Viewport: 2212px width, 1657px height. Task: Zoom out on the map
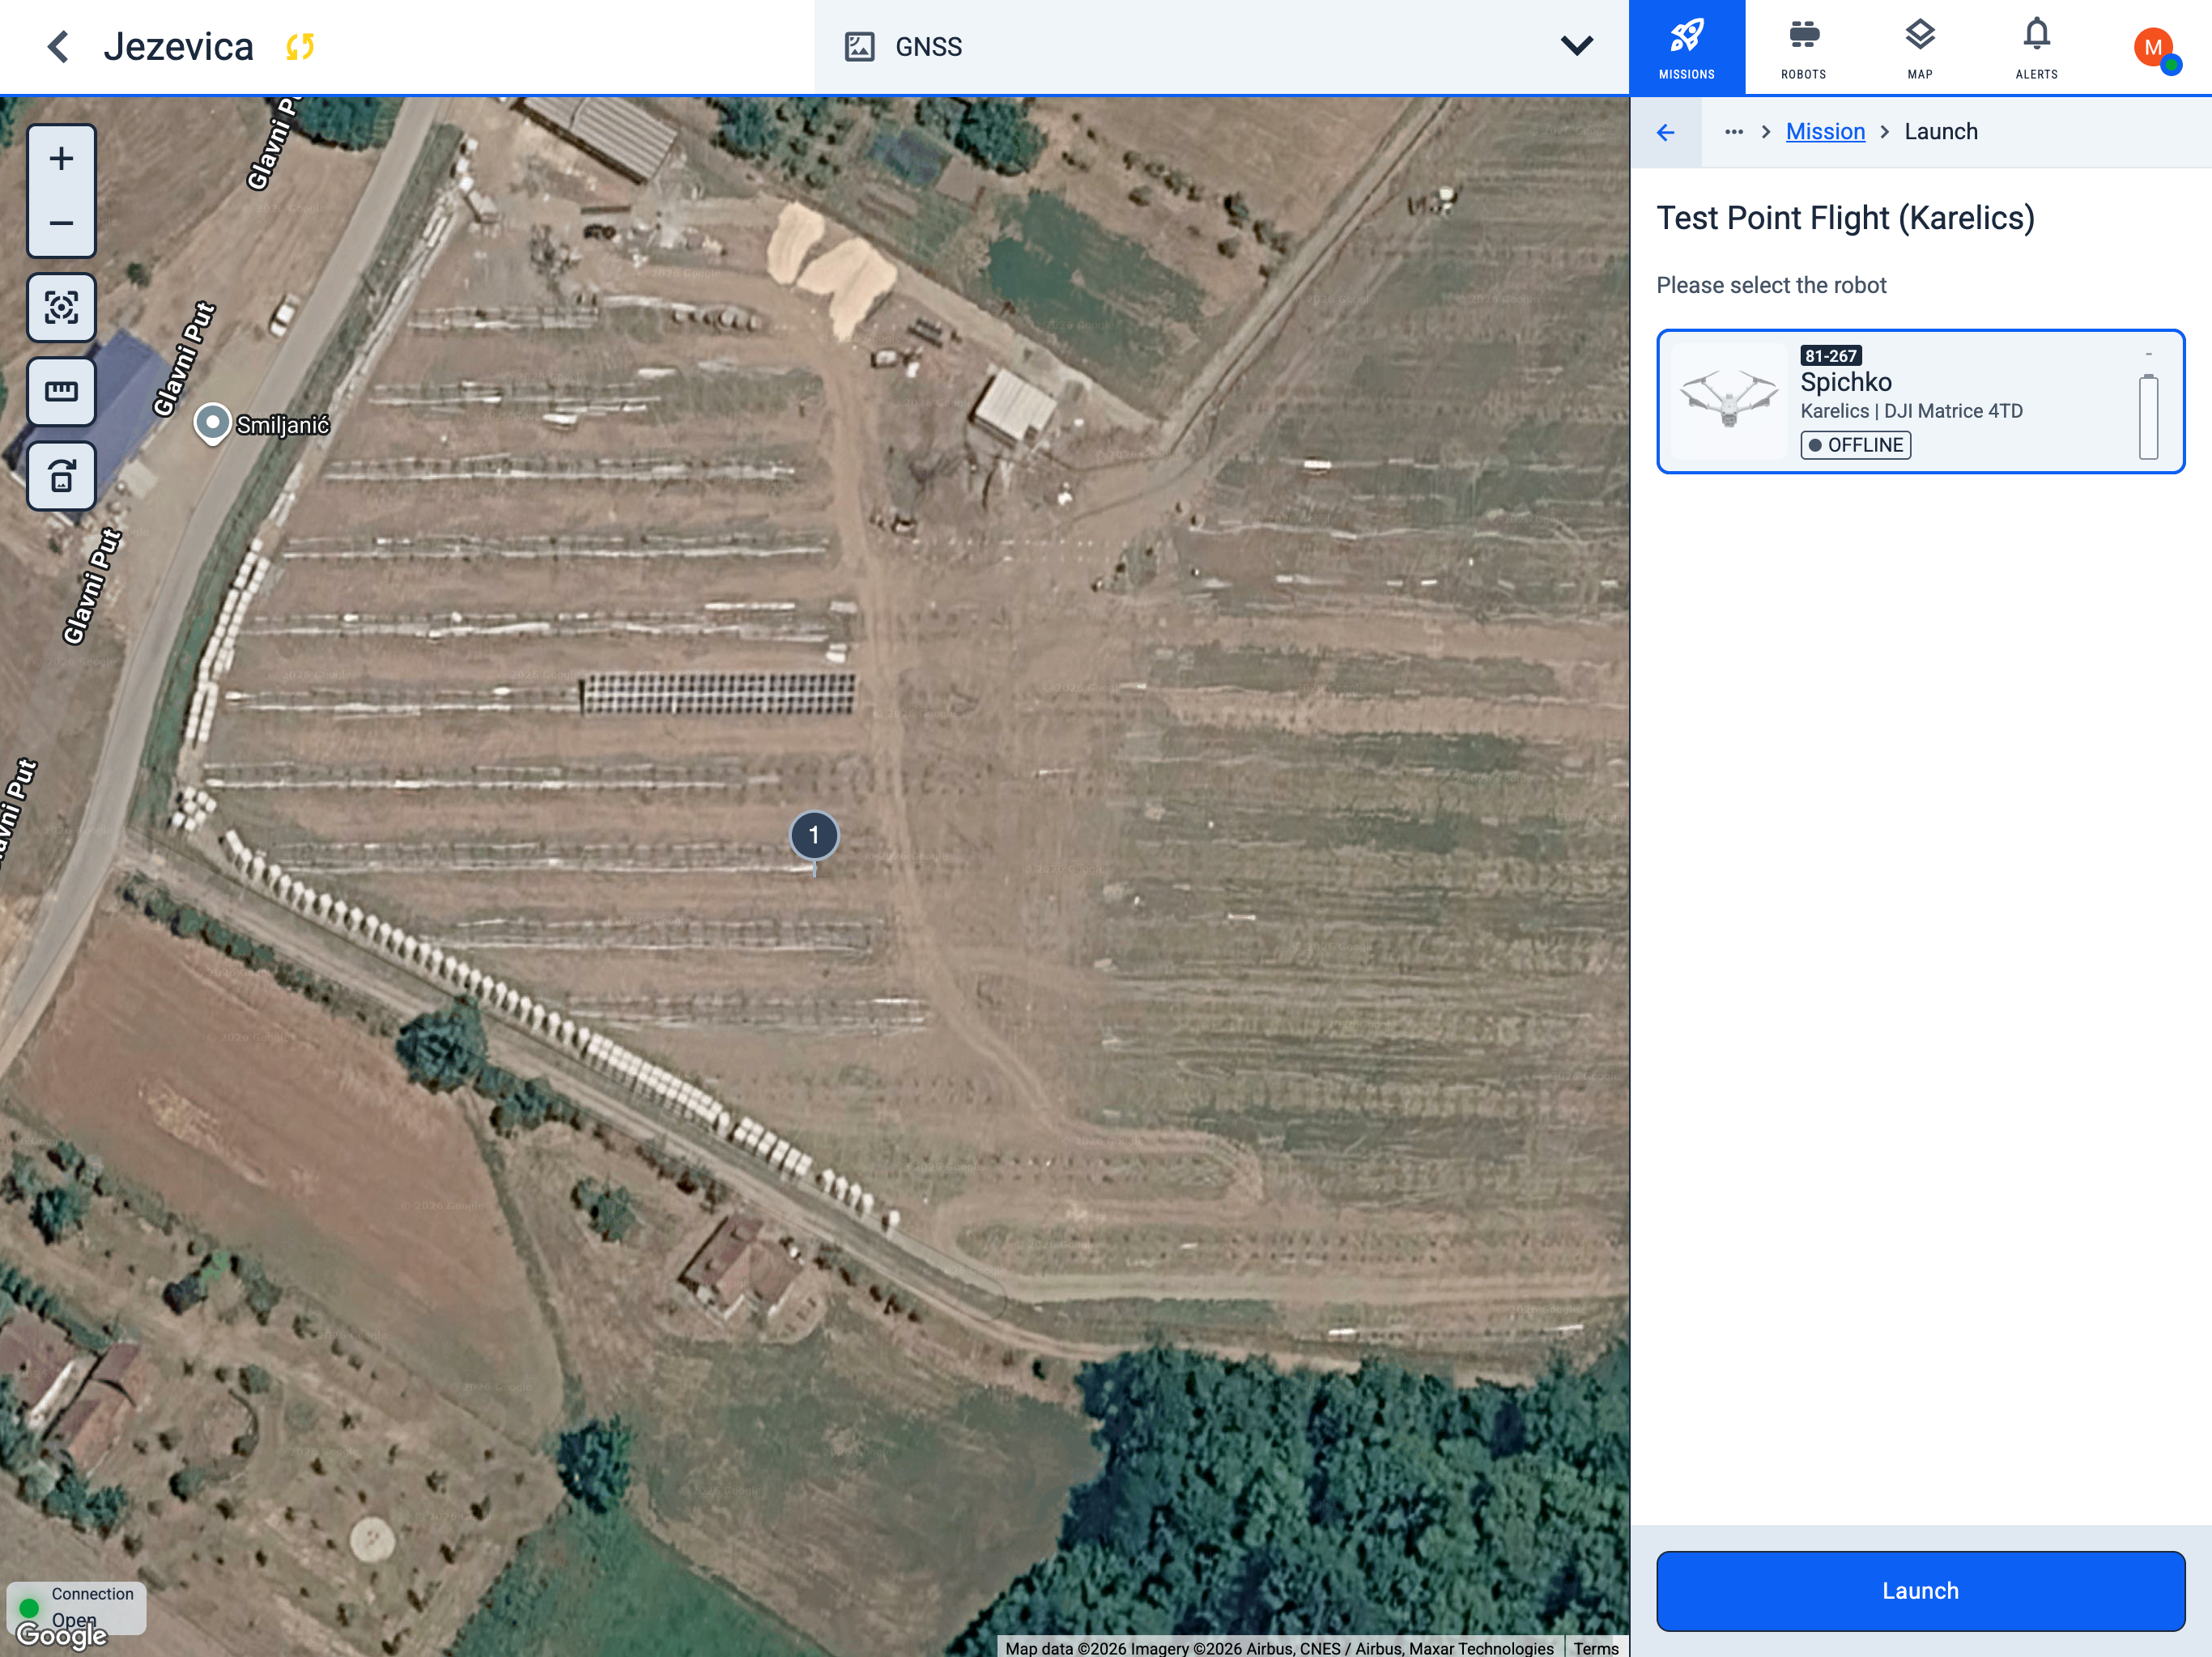(61, 223)
